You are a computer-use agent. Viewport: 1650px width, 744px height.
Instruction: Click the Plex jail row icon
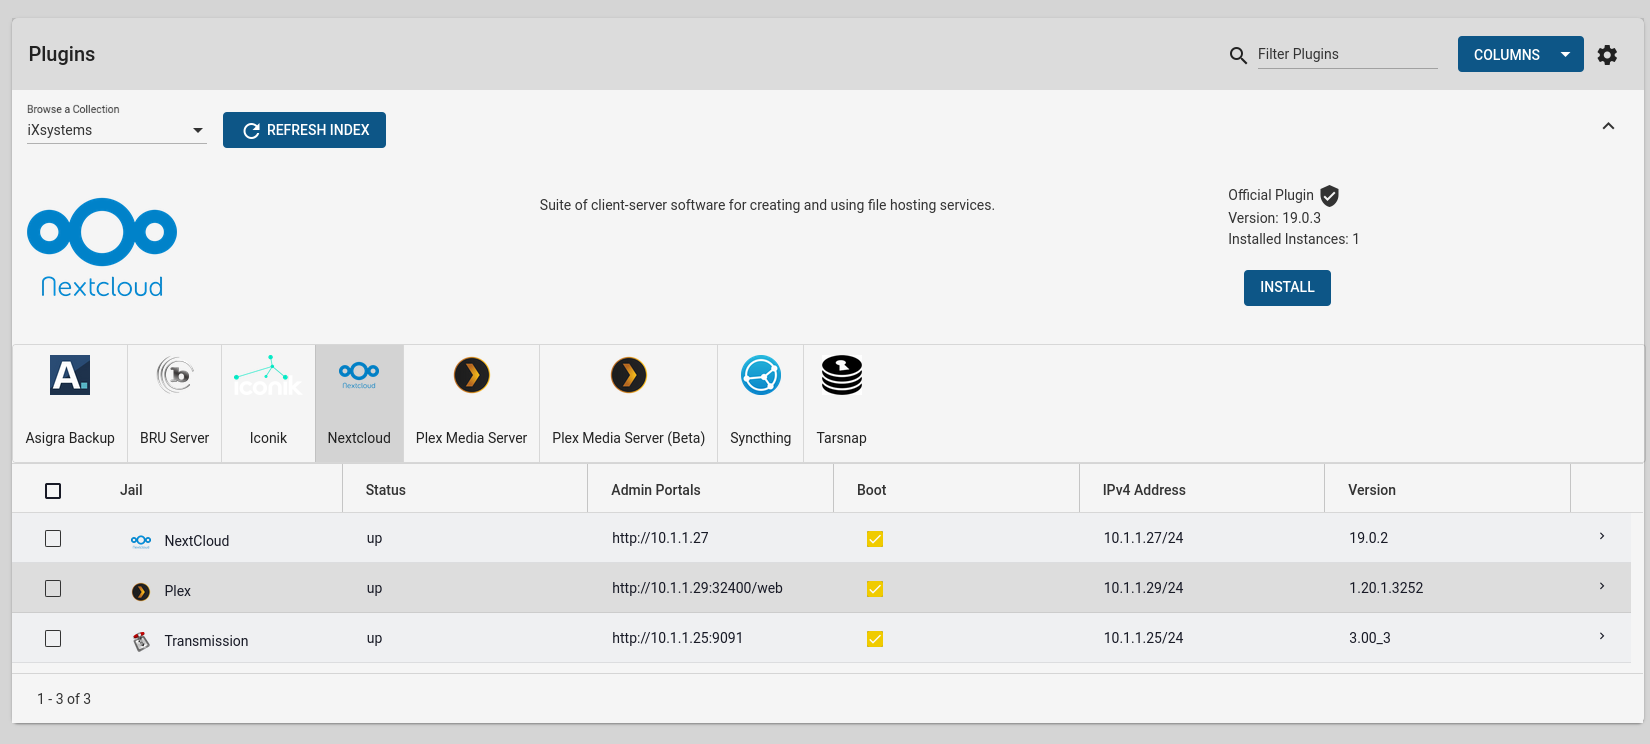tap(141, 591)
